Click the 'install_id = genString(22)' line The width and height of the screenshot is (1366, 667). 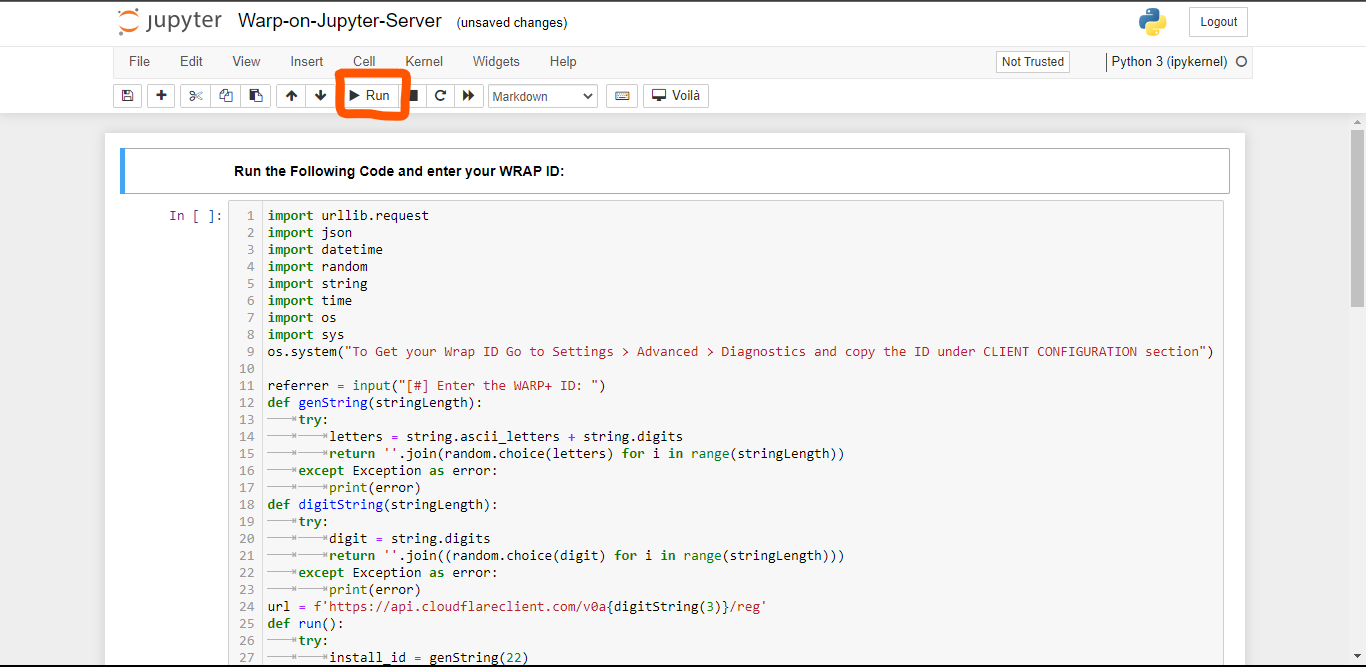tap(428, 658)
